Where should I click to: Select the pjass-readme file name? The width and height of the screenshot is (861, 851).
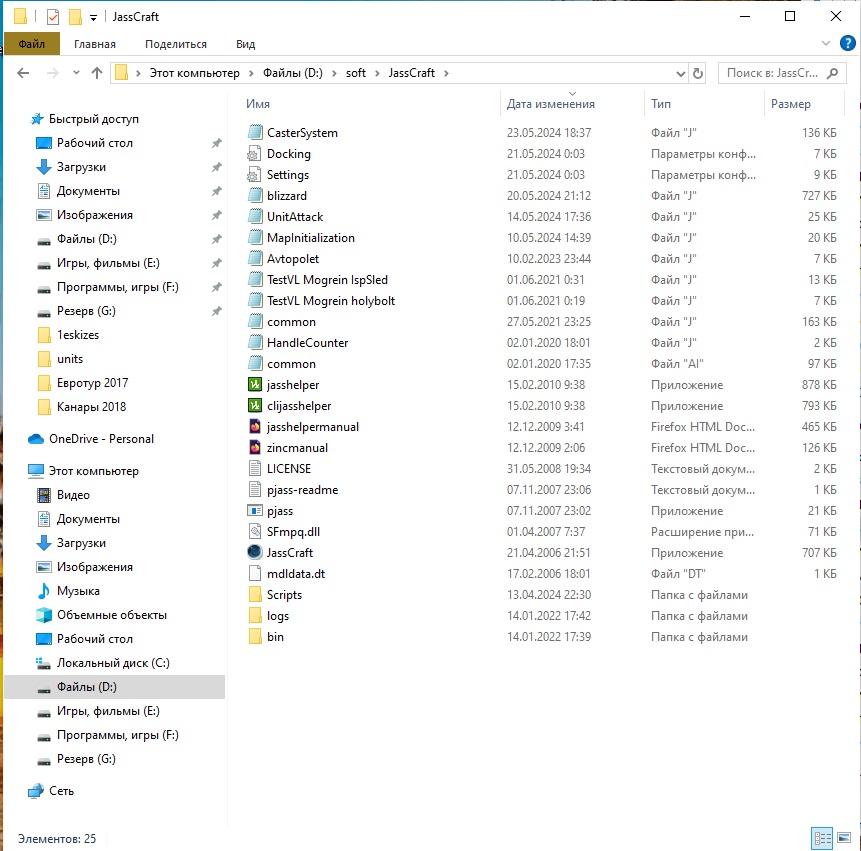[x=303, y=490]
